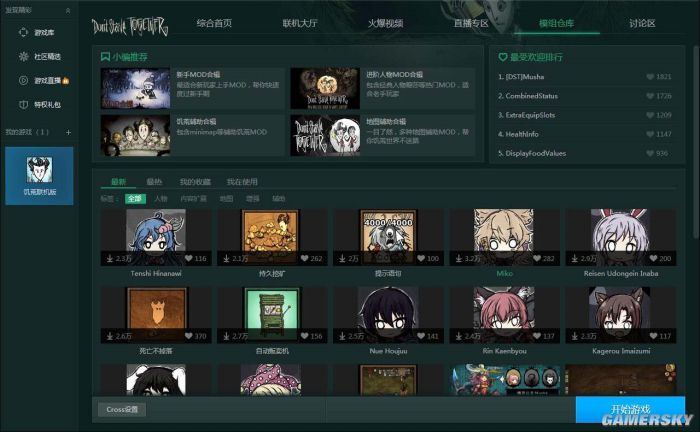
Task: Click download icon on 自动贩卖机 card
Action: (x=226, y=336)
